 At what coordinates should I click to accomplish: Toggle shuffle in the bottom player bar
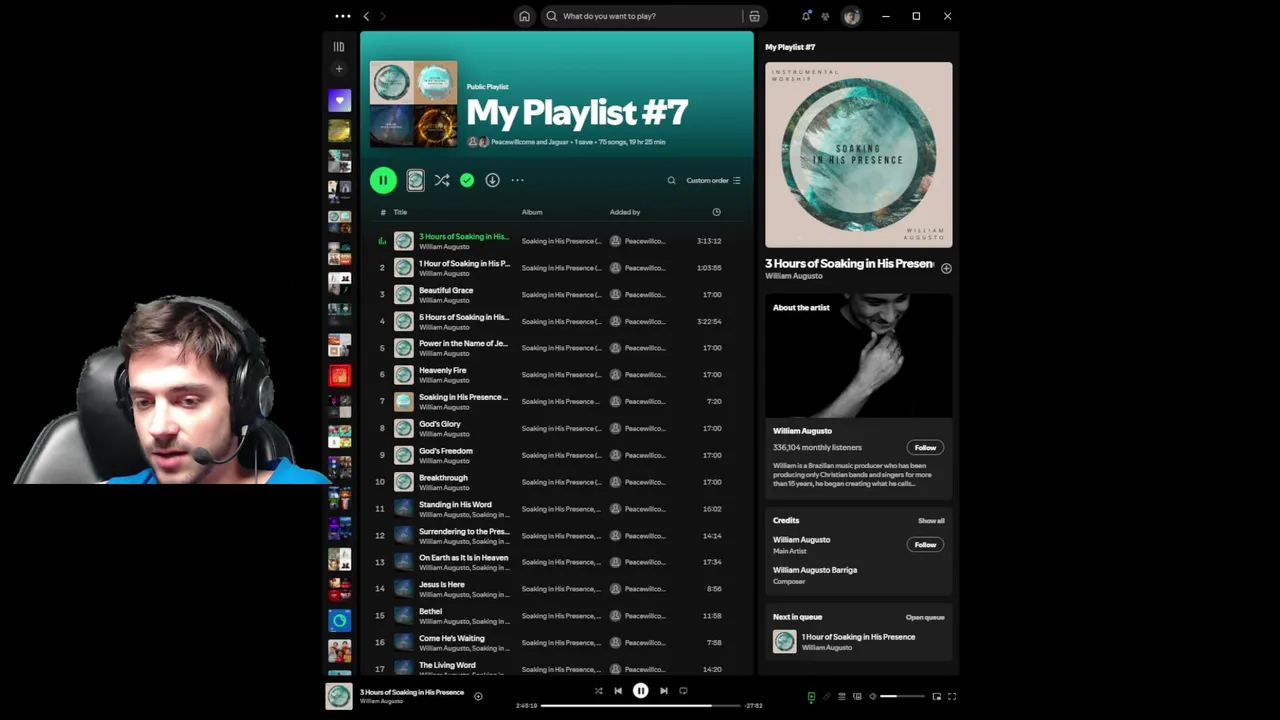[598, 691]
